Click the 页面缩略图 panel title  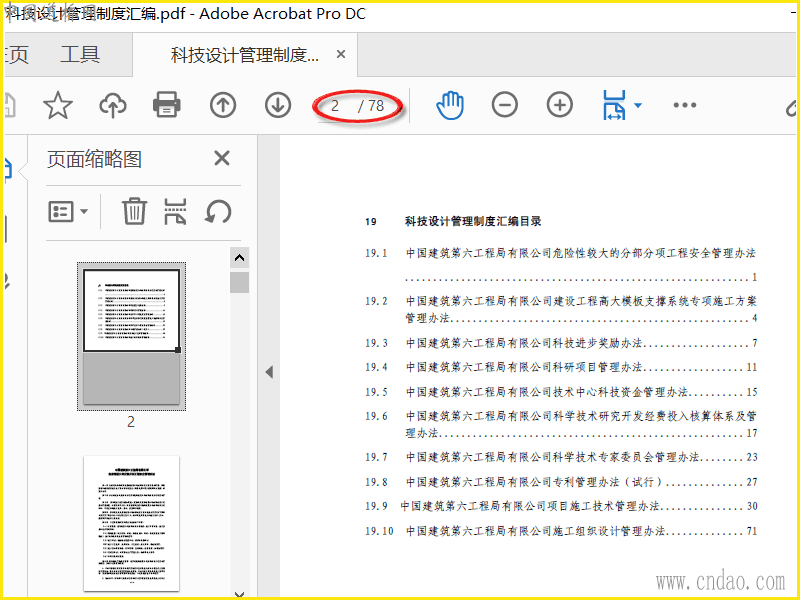click(x=94, y=159)
